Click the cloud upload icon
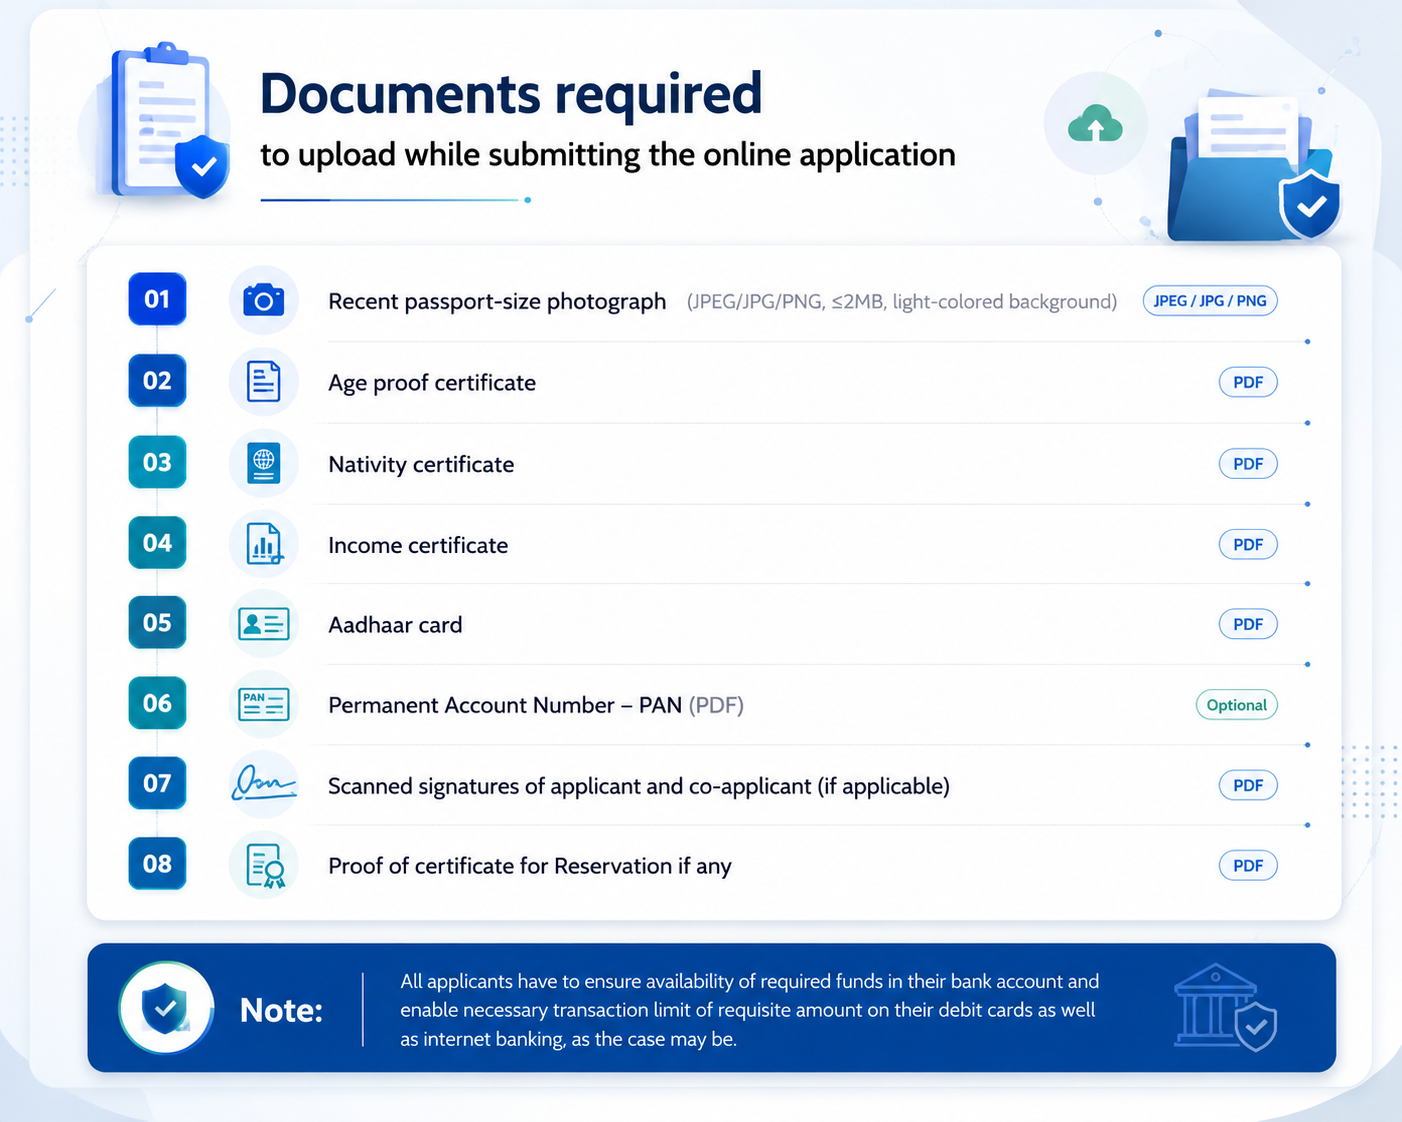This screenshot has height=1122, width=1402. click(1095, 124)
